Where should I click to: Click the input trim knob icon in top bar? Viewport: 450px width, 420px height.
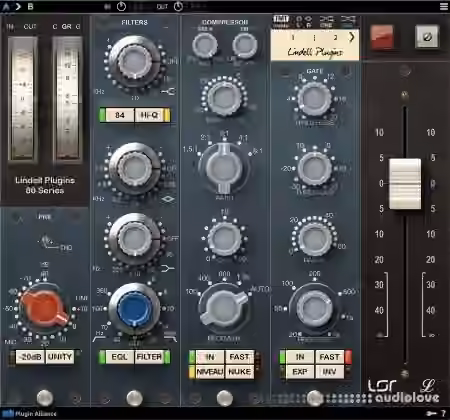tap(121, 7)
